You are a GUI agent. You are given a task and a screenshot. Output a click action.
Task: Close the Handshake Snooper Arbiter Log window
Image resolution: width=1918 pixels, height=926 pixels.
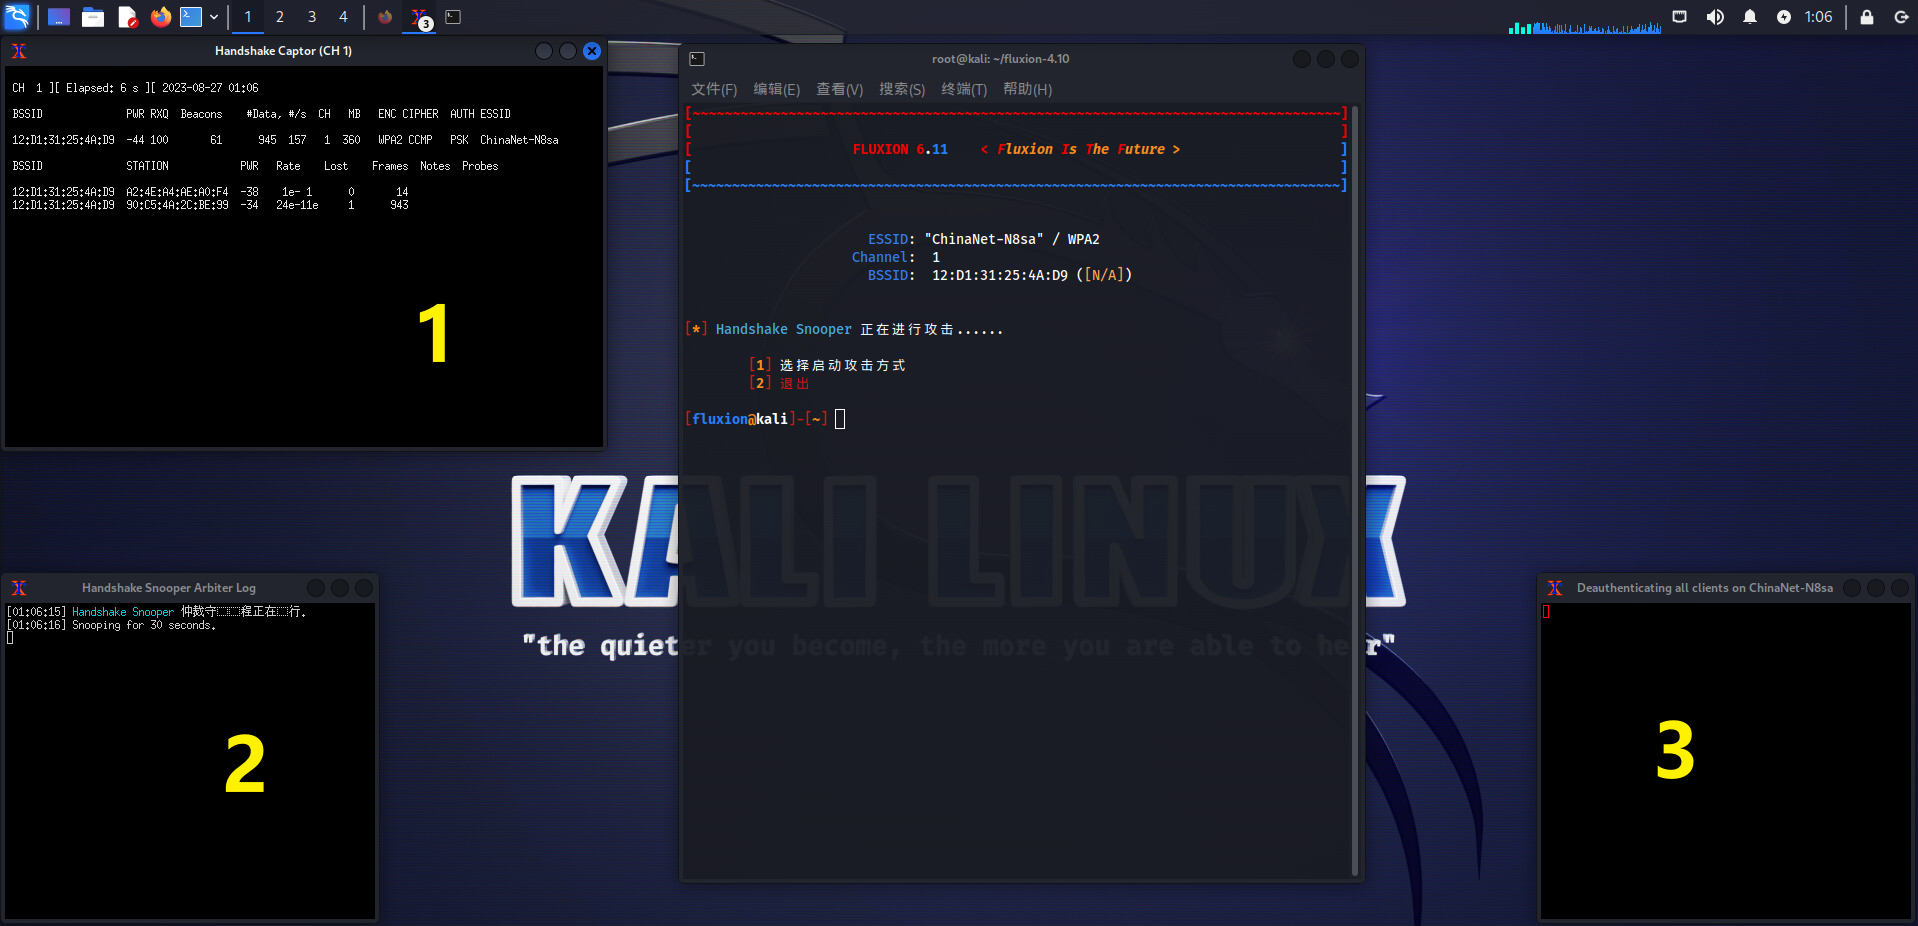(364, 588)
